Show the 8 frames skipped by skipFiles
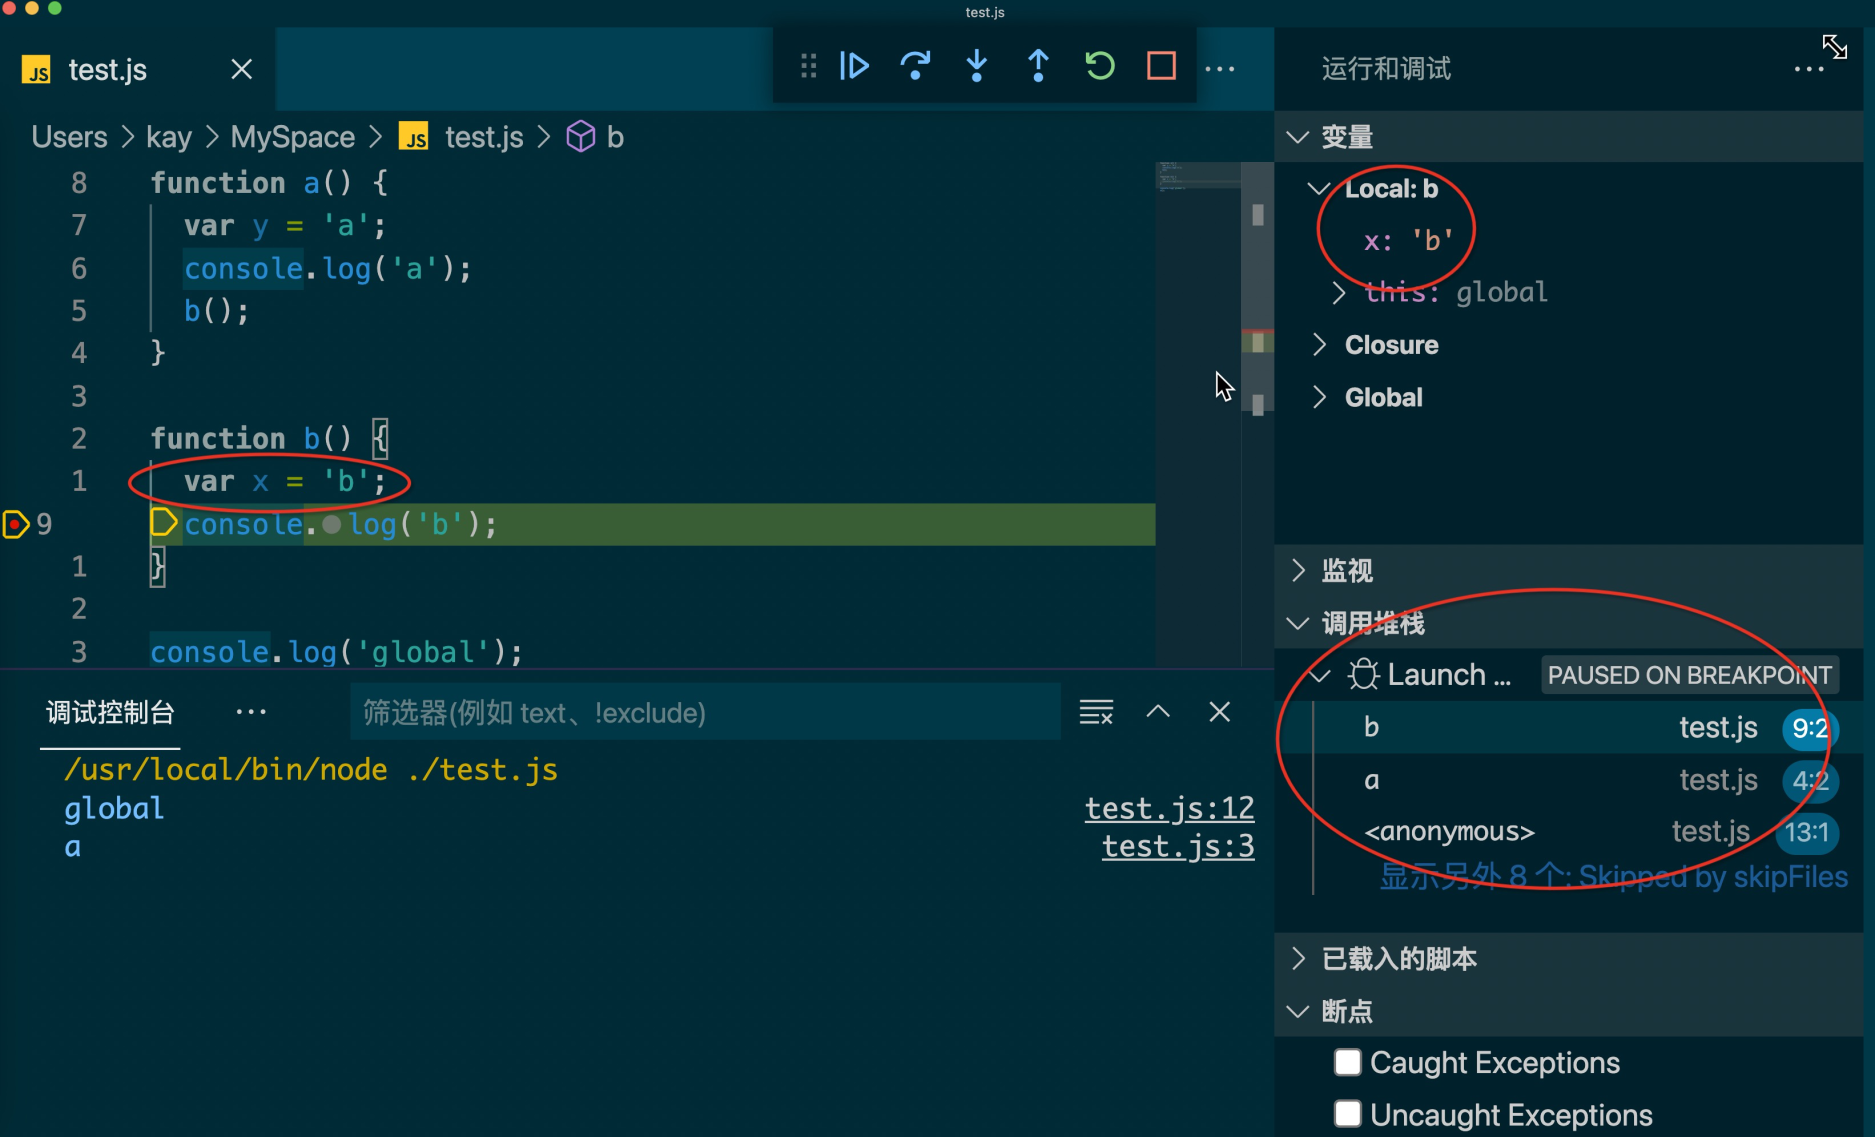This screenshot has width=1875, height=1137. click(x=1612, y=877)
